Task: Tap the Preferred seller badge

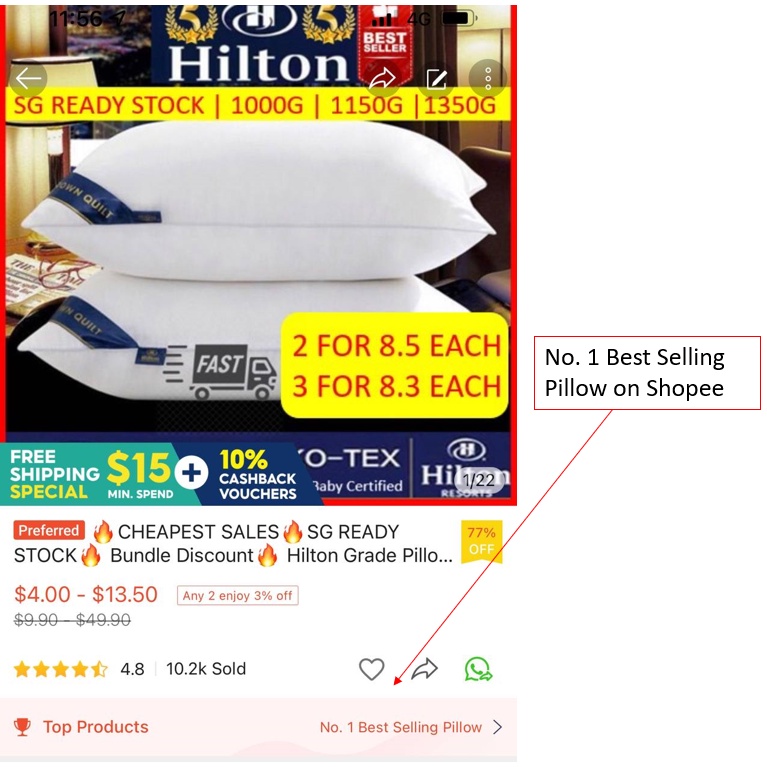Action: tap(49, 530)
